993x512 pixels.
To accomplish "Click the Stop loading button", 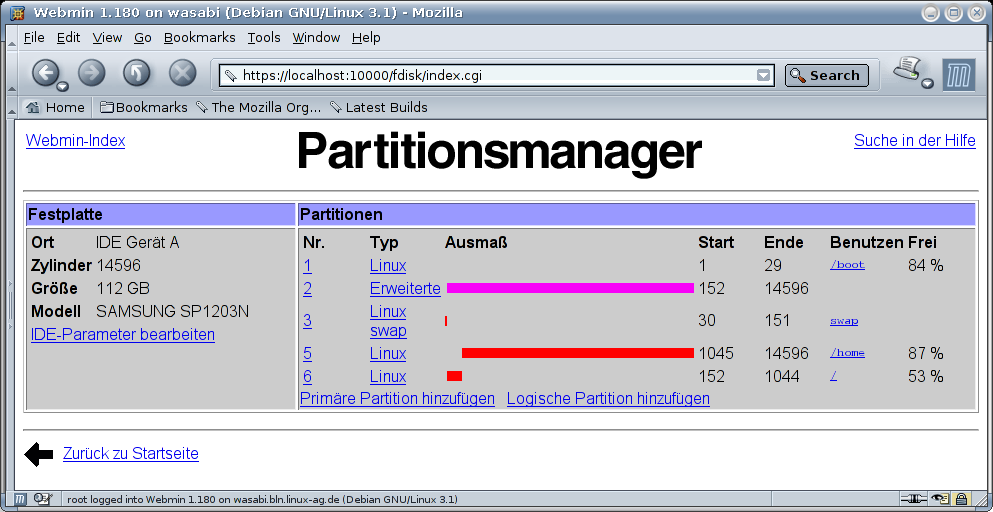I will 182,74.
